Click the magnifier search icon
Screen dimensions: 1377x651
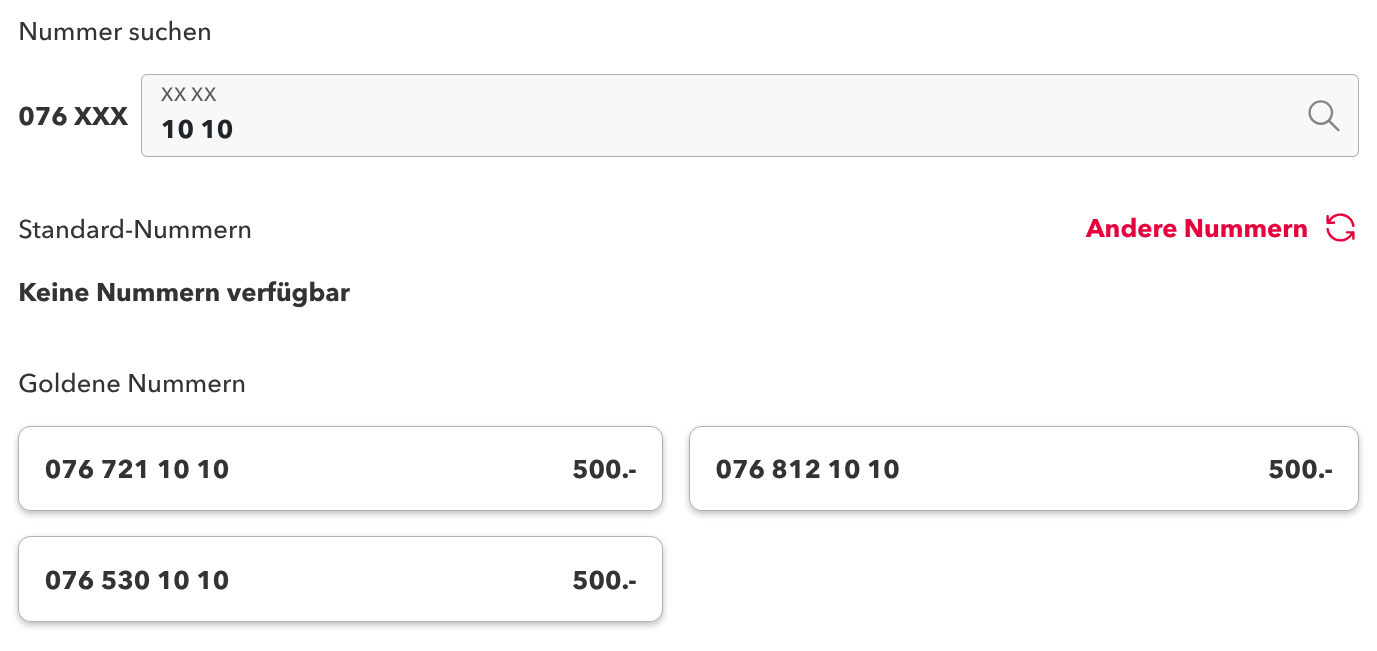[x=1323, y=116]
